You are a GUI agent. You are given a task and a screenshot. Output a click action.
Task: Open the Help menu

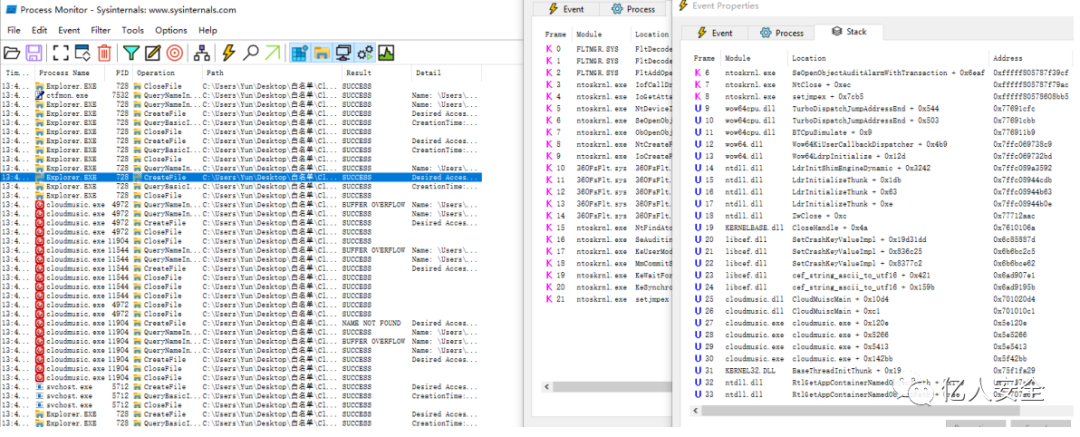pyautogui.click(x=207, y=30)
